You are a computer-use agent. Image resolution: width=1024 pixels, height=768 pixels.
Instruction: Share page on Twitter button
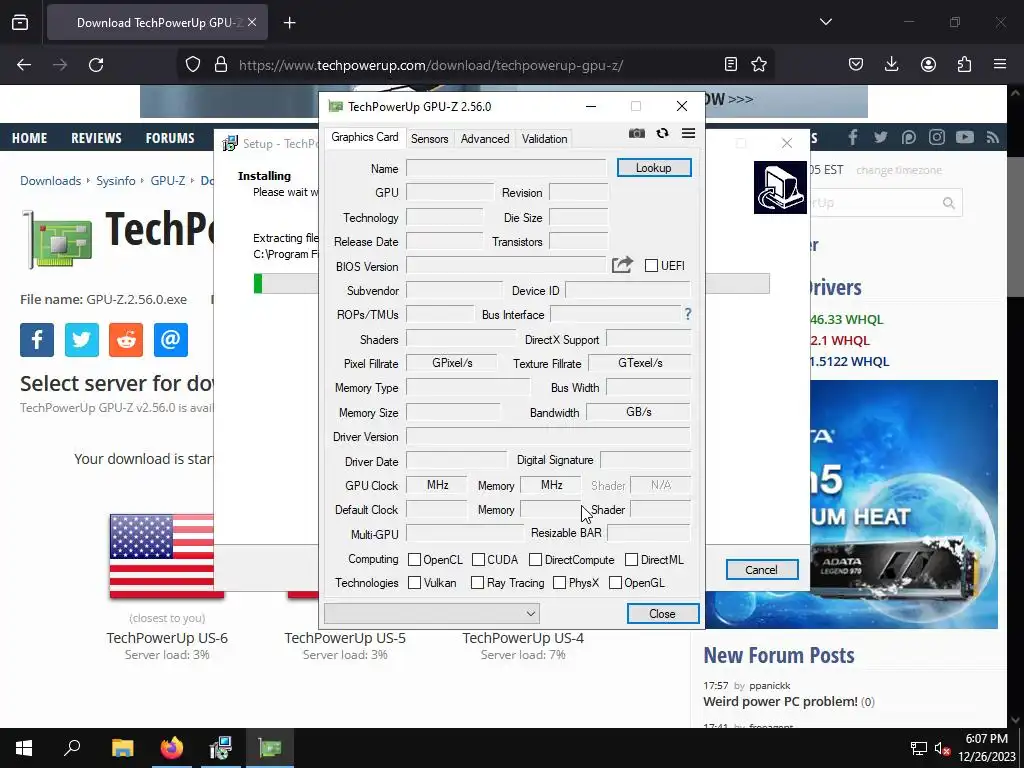(x=82, y=340)
